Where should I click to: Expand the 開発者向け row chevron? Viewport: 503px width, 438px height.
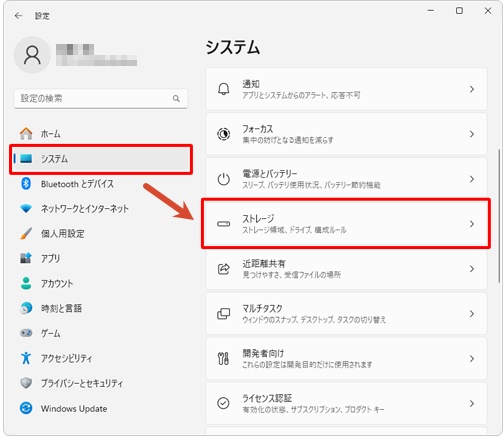(472, 359)
